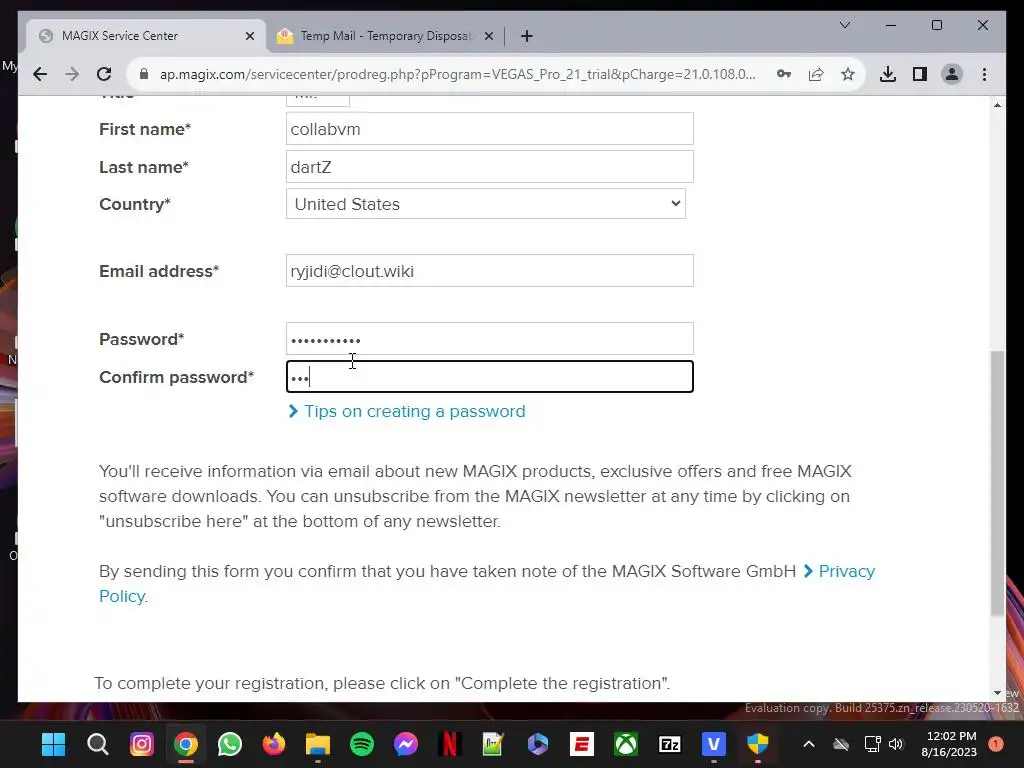Open Chrome three-dot menu
Screen dimensions: 1024x768
(x=984, y=74)
